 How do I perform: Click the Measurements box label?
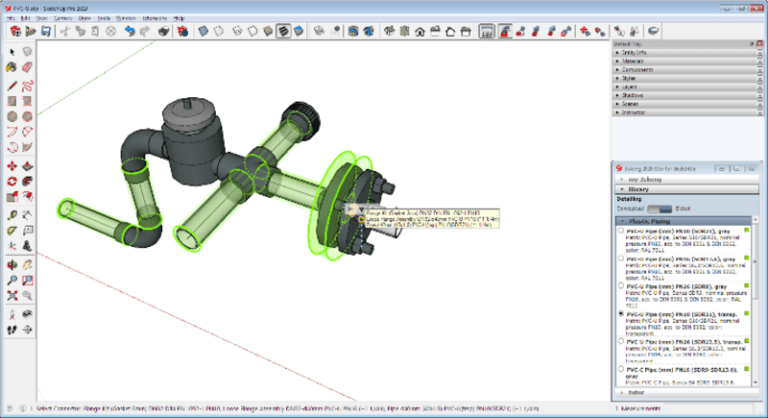(x=640, y=408)
